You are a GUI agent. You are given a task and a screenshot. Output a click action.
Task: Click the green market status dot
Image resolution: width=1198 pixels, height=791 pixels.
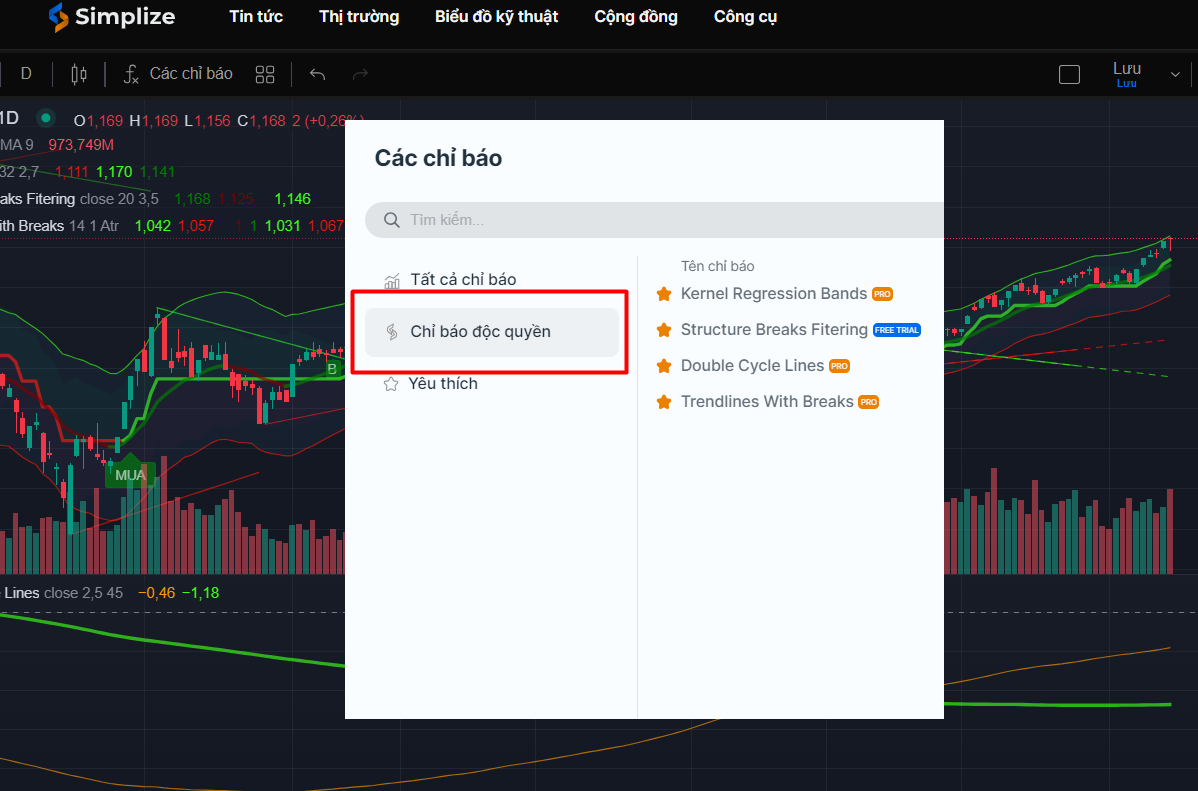(x=45, y=118)
